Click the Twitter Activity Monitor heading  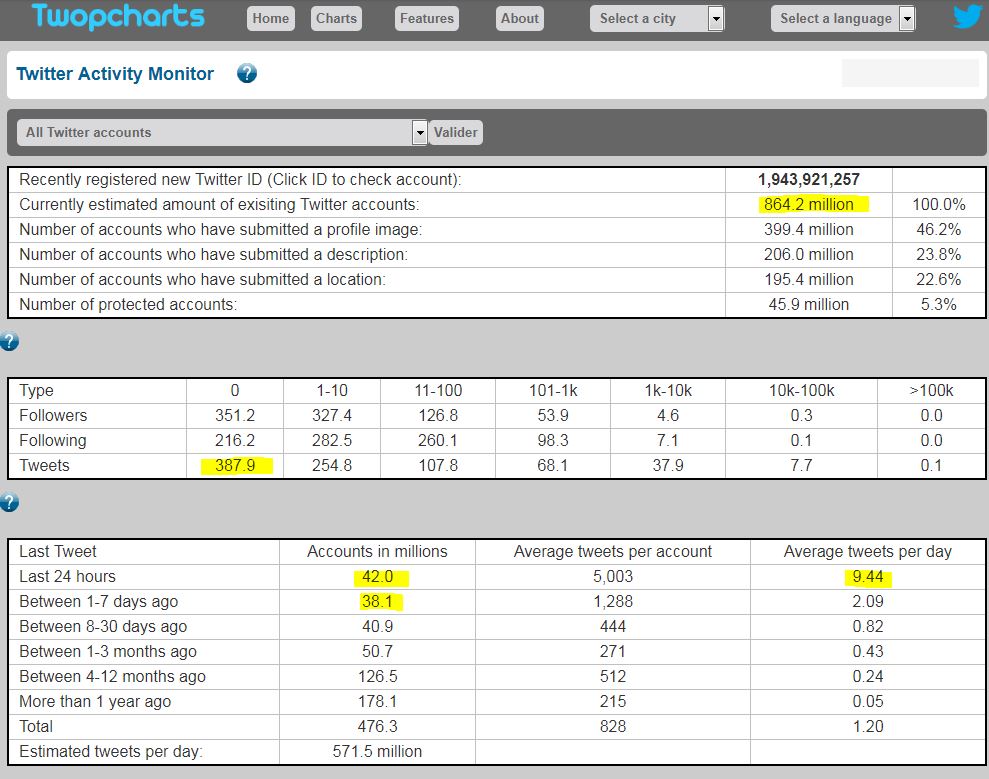[115, 74]
